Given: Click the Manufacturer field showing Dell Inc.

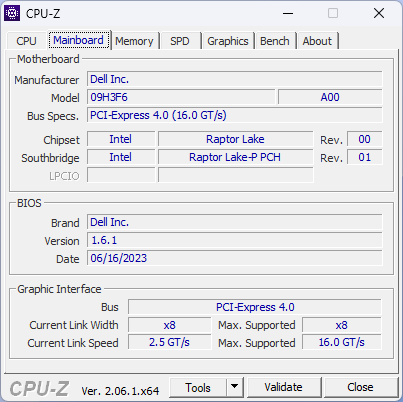Looking at the screenshot, I should click(235, 79).
